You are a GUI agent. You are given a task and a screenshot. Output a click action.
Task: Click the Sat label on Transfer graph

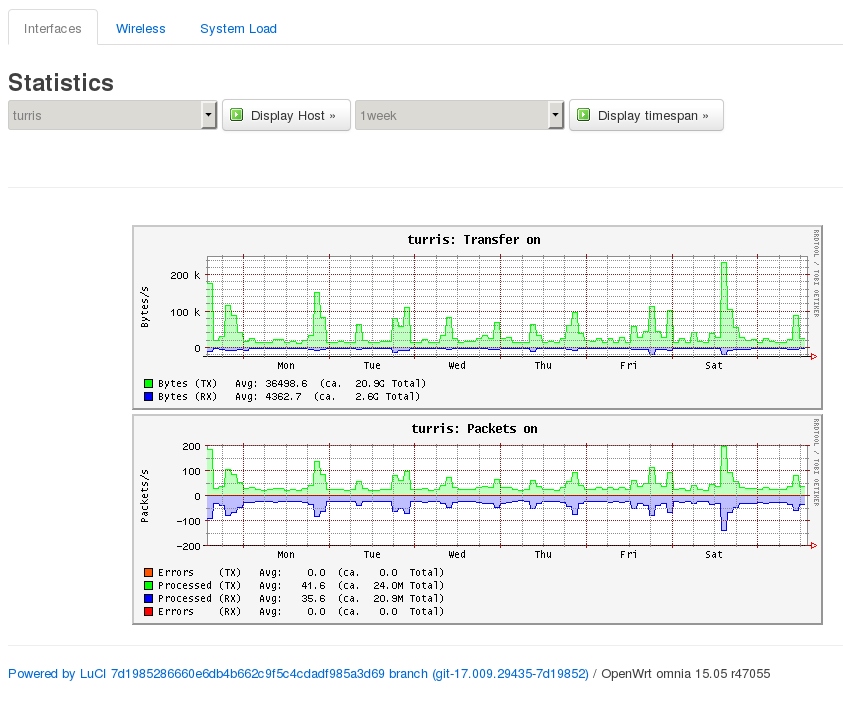[x=714, y=366]
